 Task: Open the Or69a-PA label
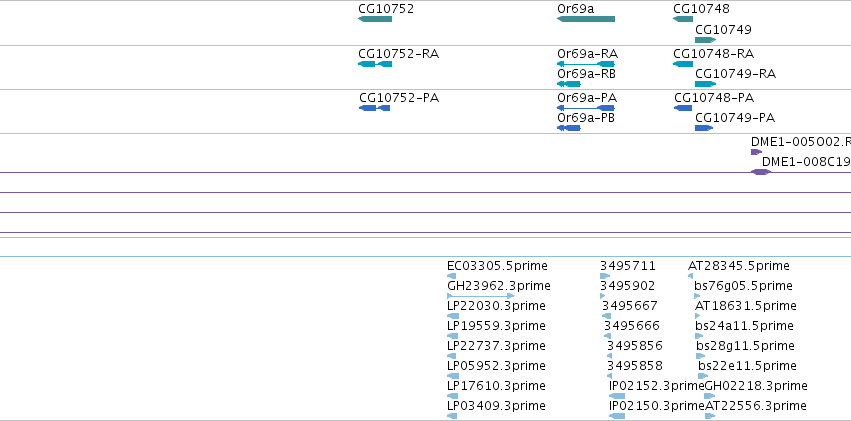coord(587,98)
